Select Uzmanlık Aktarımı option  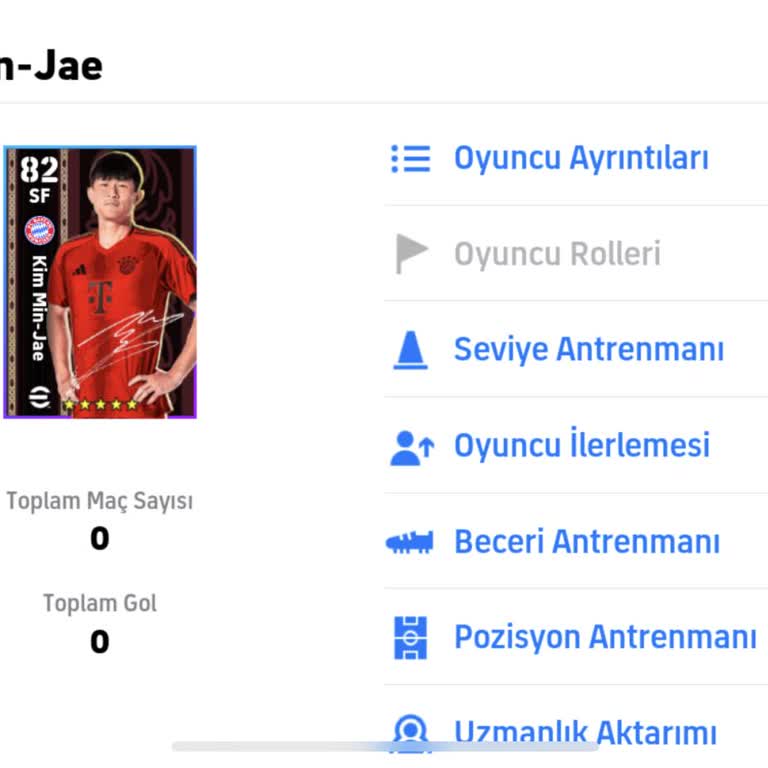[x=585, y=732]
